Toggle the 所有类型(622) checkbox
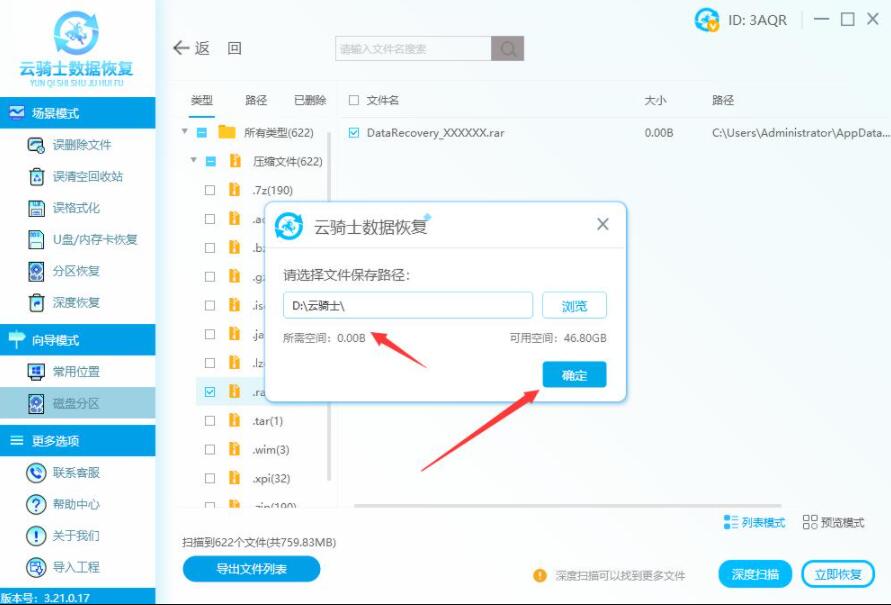891x605 pixels. tap(202, 133)
